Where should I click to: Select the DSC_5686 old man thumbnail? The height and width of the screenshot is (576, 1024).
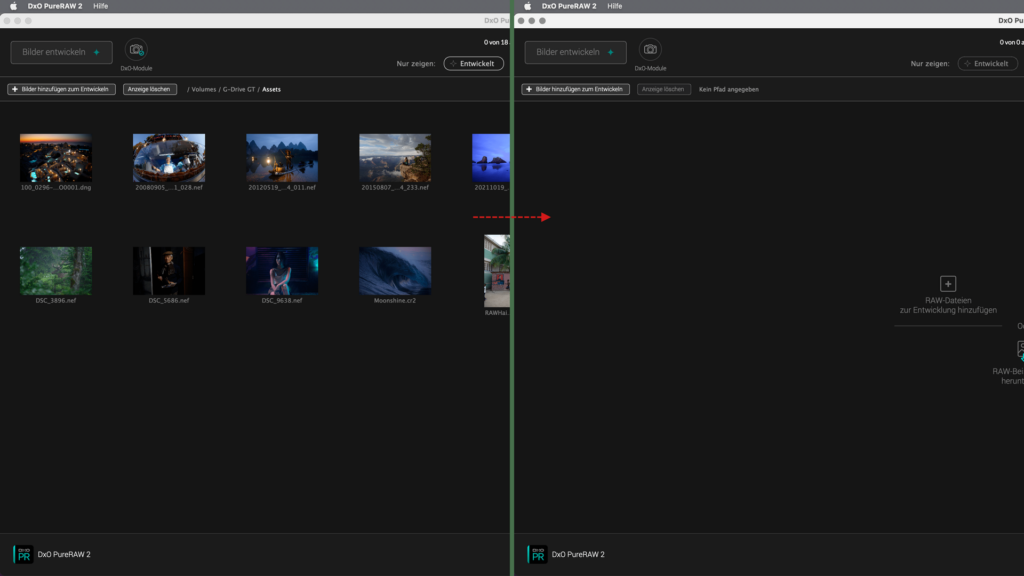pos(168,270)
